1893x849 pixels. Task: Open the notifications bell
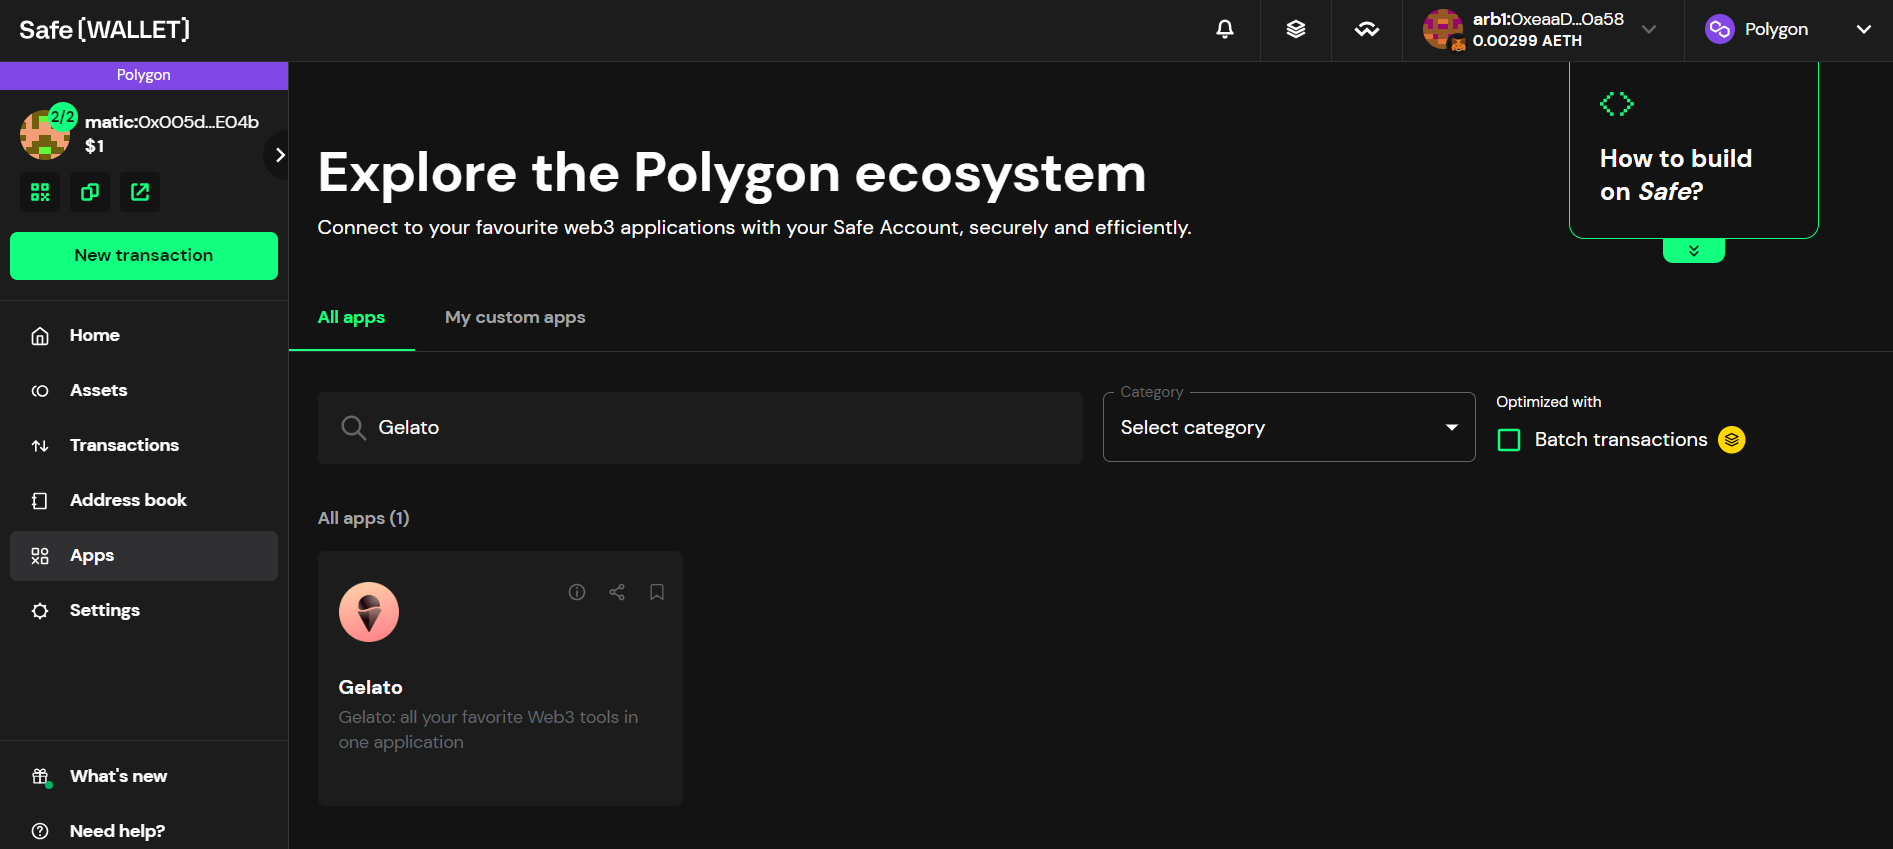pos(1224,29)
